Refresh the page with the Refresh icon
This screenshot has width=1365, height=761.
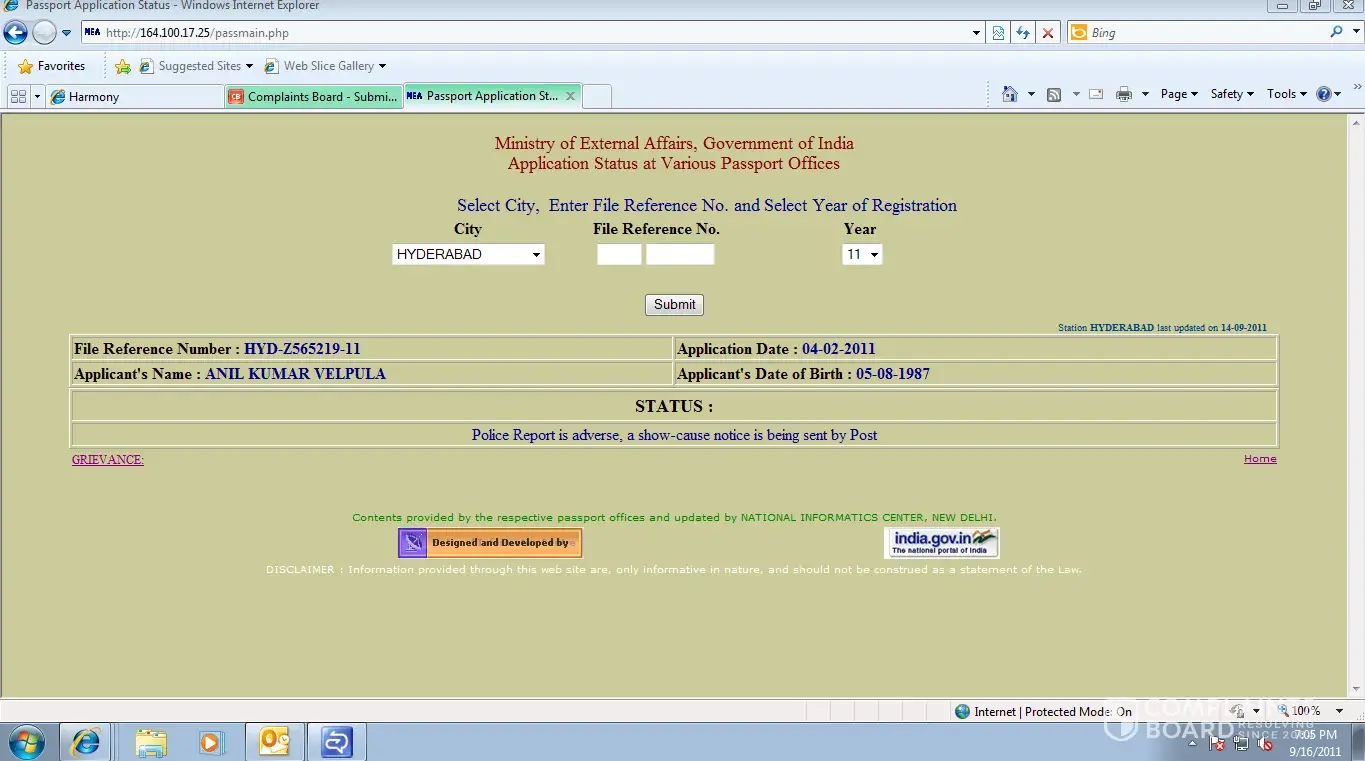click(x=1023, y=33)
